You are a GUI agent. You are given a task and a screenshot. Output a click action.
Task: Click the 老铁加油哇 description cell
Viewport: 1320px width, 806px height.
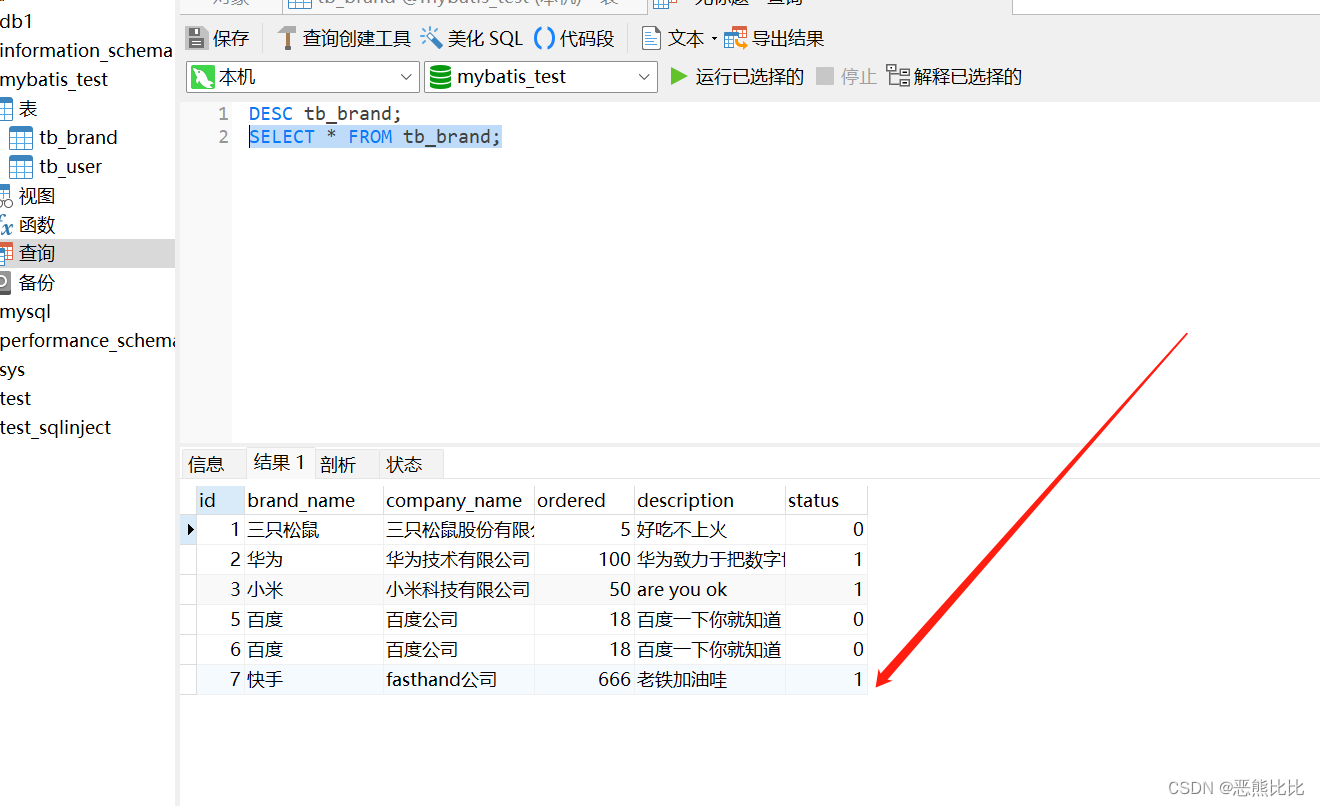710,679
